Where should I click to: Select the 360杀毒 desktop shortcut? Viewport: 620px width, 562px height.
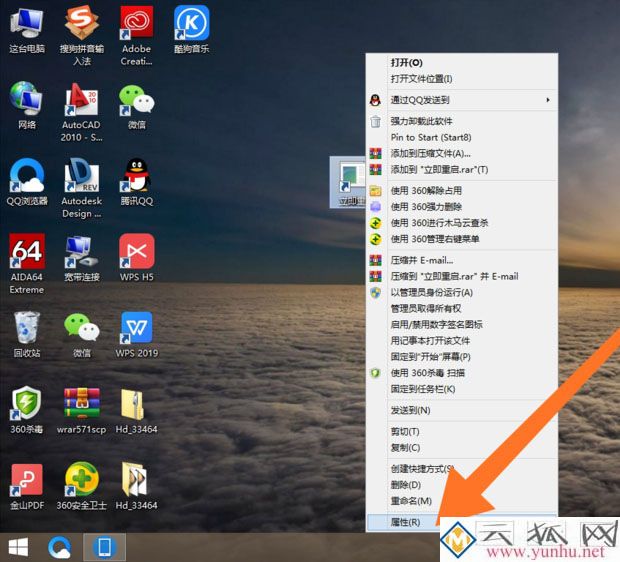click(x=26, y=411)
